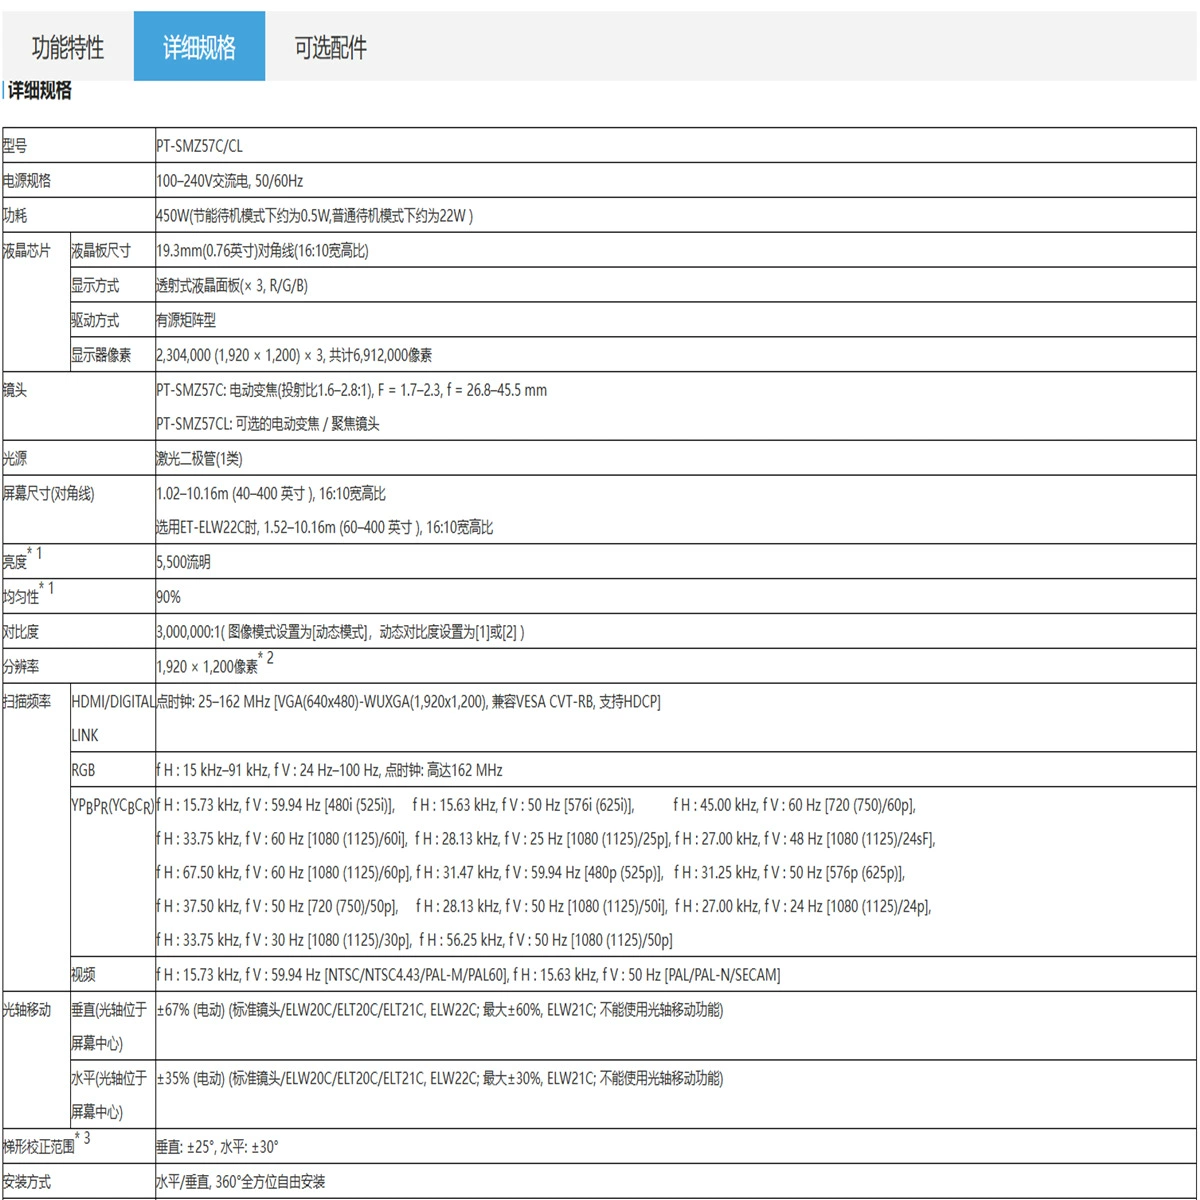The height and width of the screenshot is (1200, 1200).
Task: Click the 光源 row label
Action: [15, 459]
